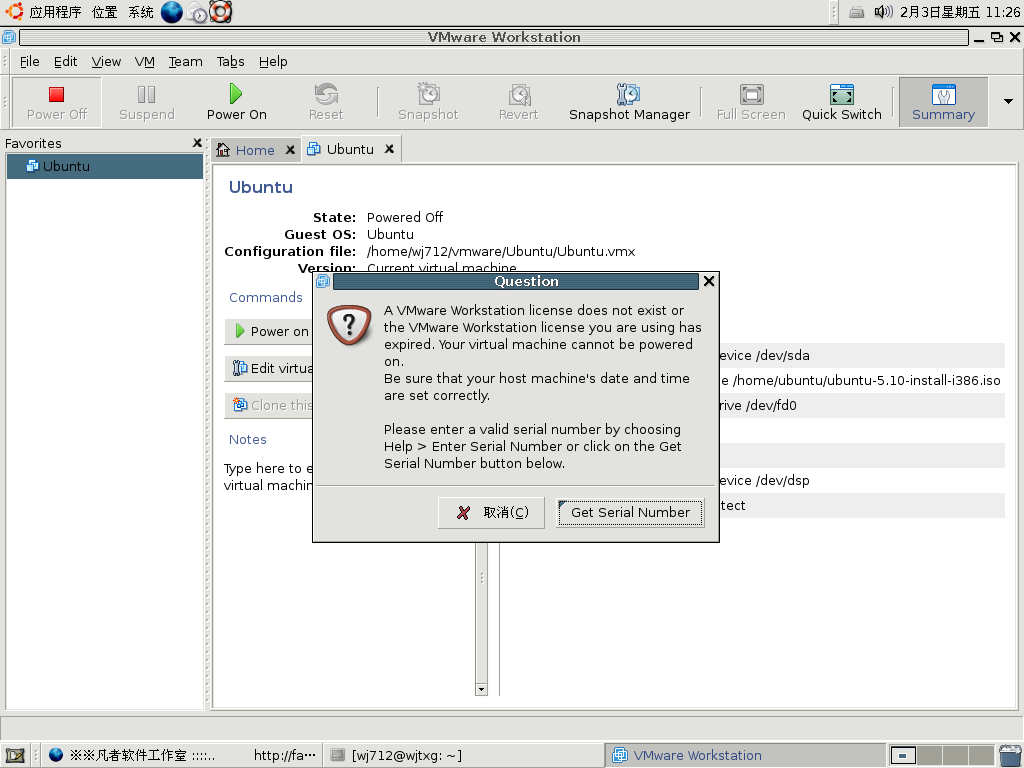Click the Suspend toolbar icon
This screenshot has height=768, width=1024.
146,102
